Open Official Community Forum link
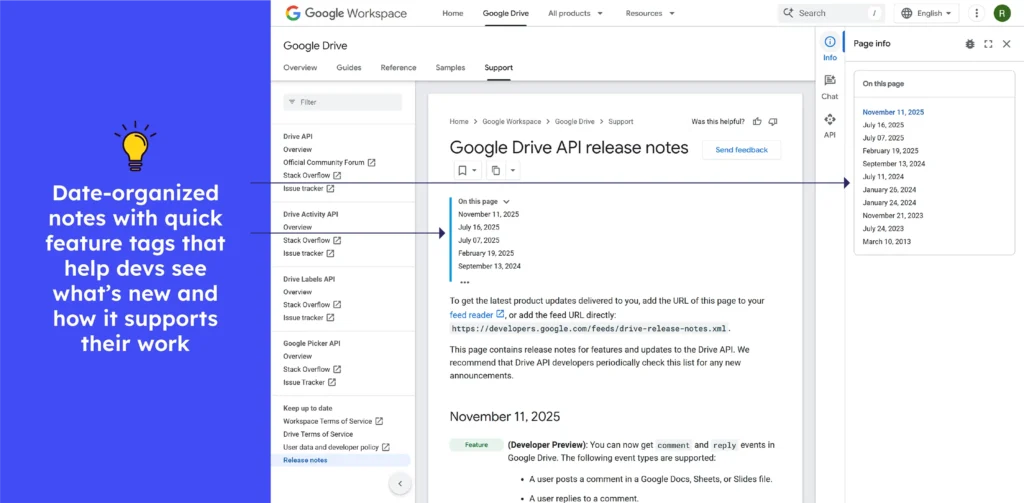 tap(329, 162)
